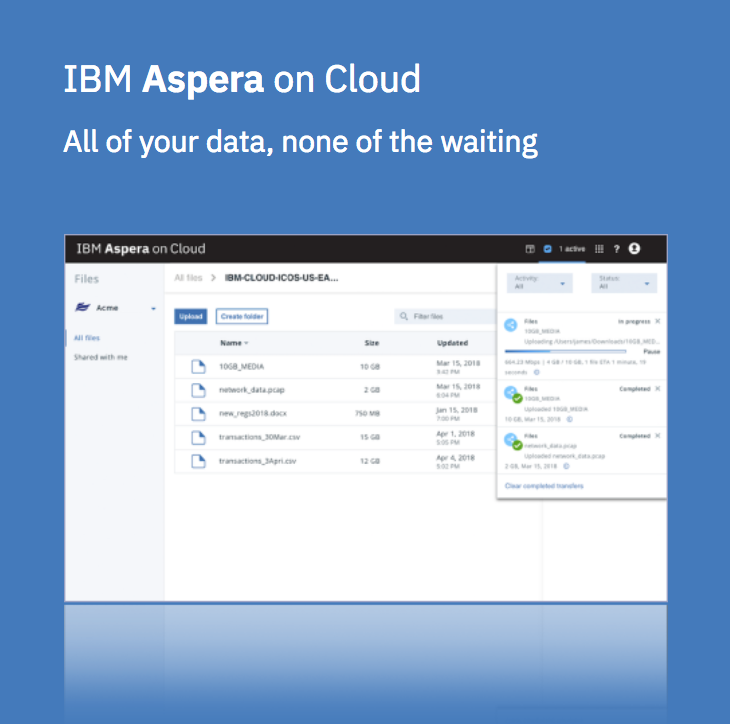Click Clear completed transfers link
This screenshot has height=724, width=730.
[x=544, y=486]
